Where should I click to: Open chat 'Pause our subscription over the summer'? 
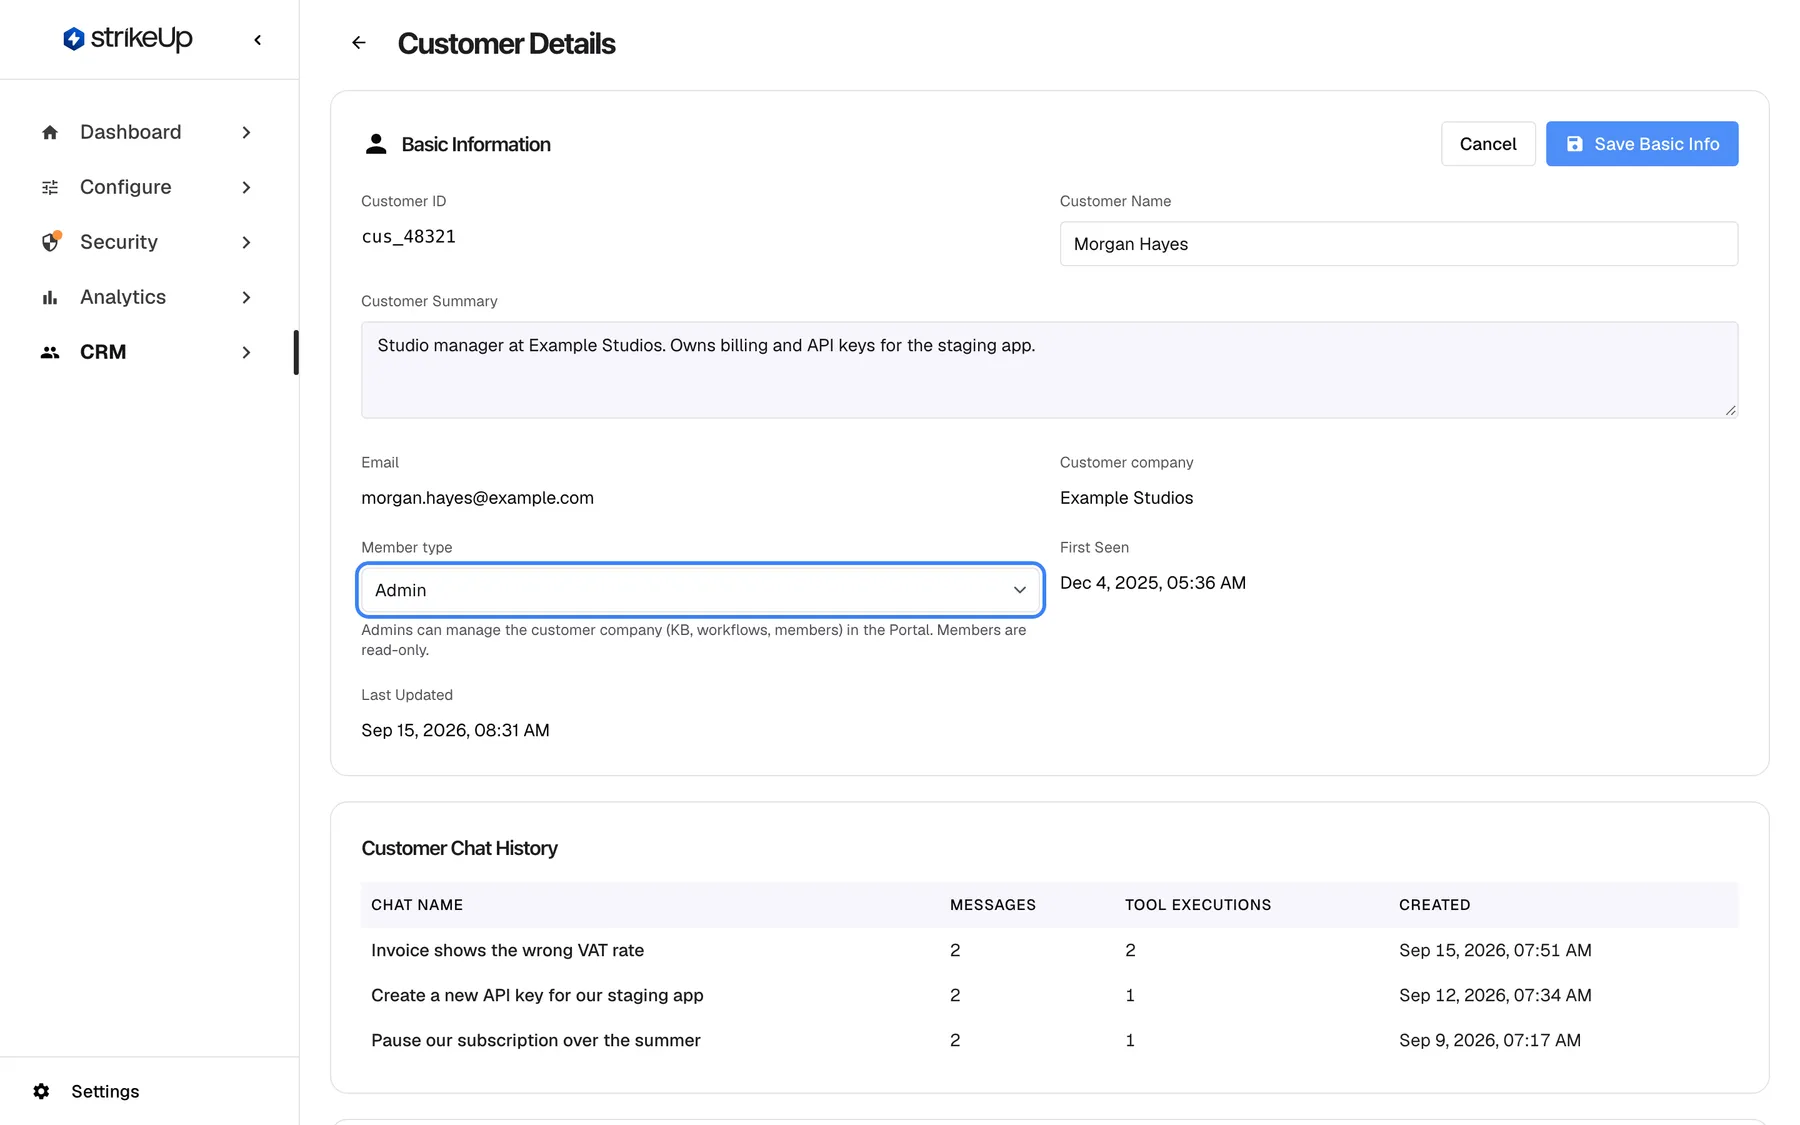tap(536, 1040)
